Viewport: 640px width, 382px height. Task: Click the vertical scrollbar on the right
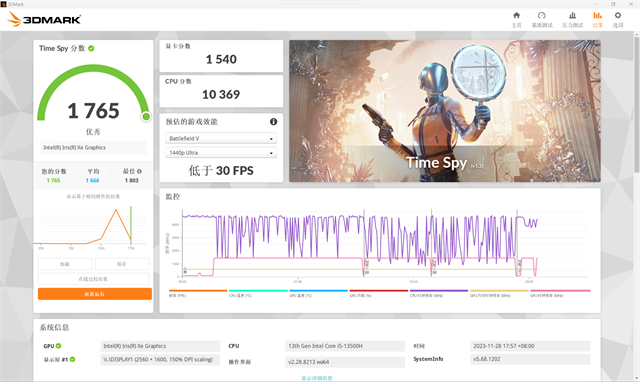[x=636, y=102]
